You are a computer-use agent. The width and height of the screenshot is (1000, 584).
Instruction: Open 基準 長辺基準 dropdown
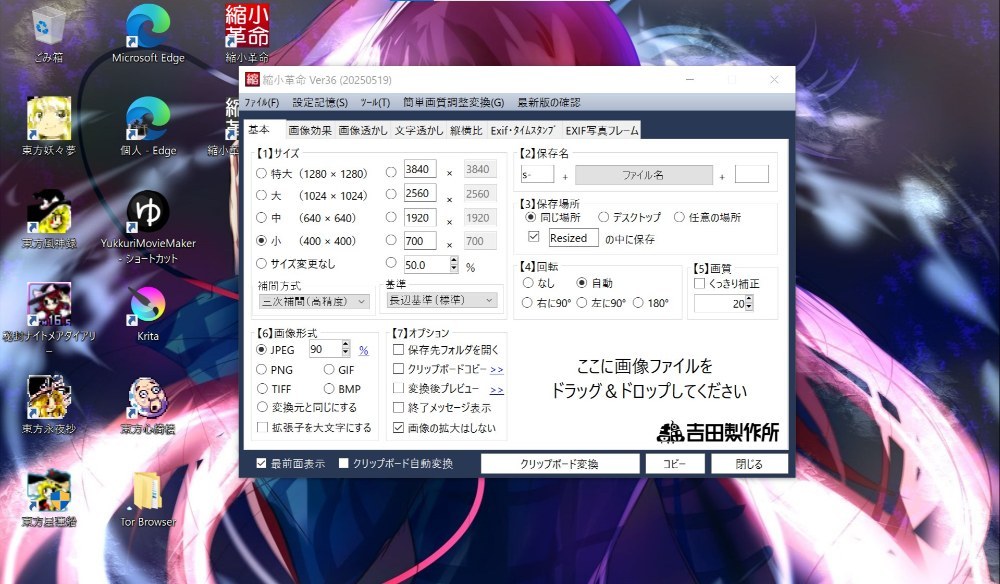click(x=442, y=300)
